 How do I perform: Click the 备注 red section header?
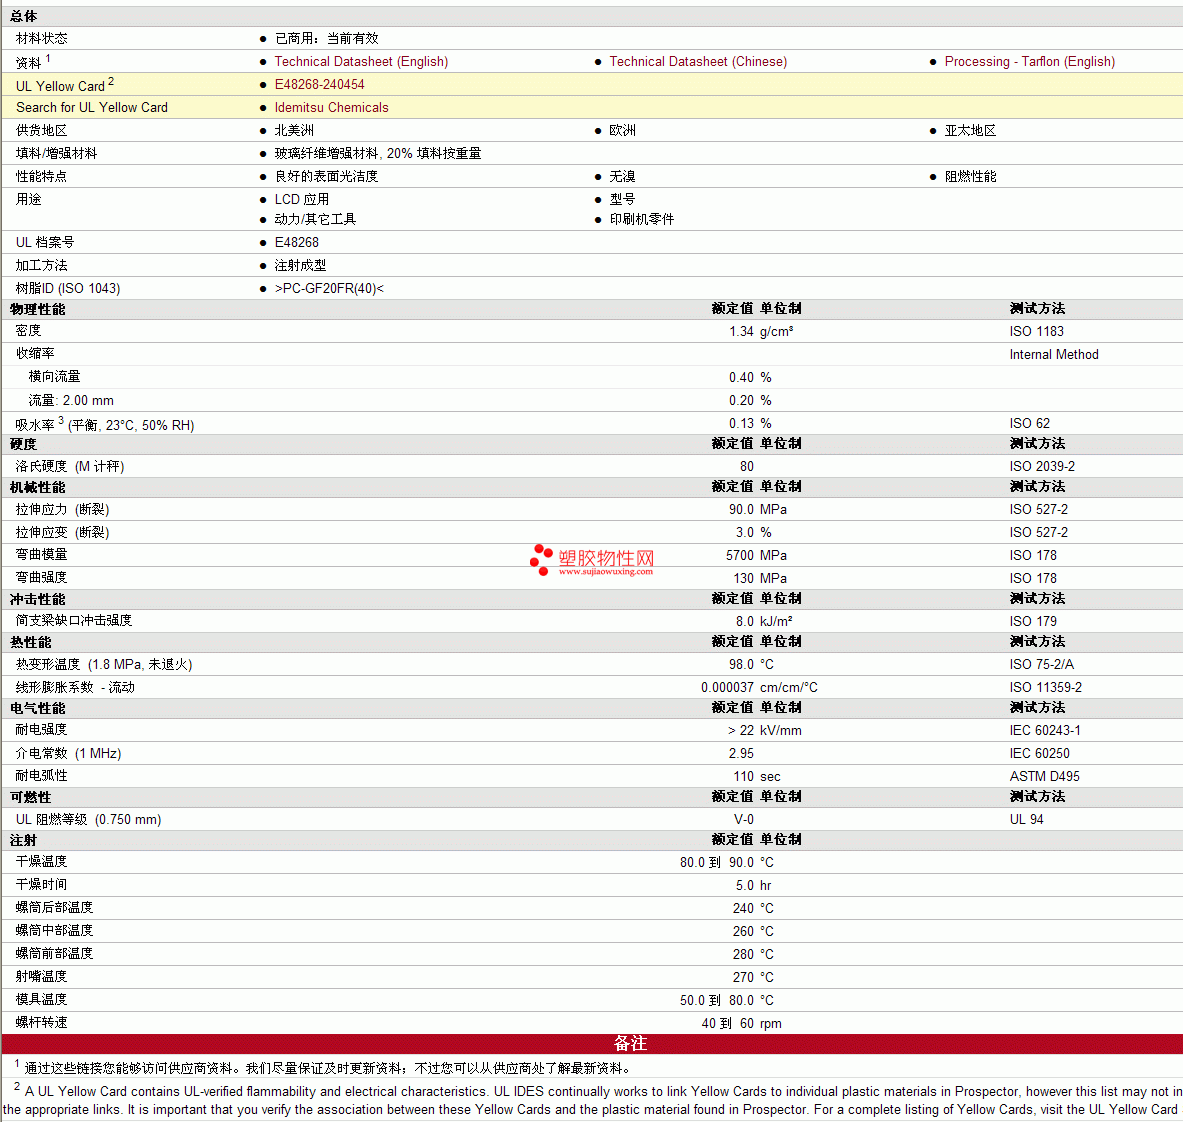pos(592,1044)
